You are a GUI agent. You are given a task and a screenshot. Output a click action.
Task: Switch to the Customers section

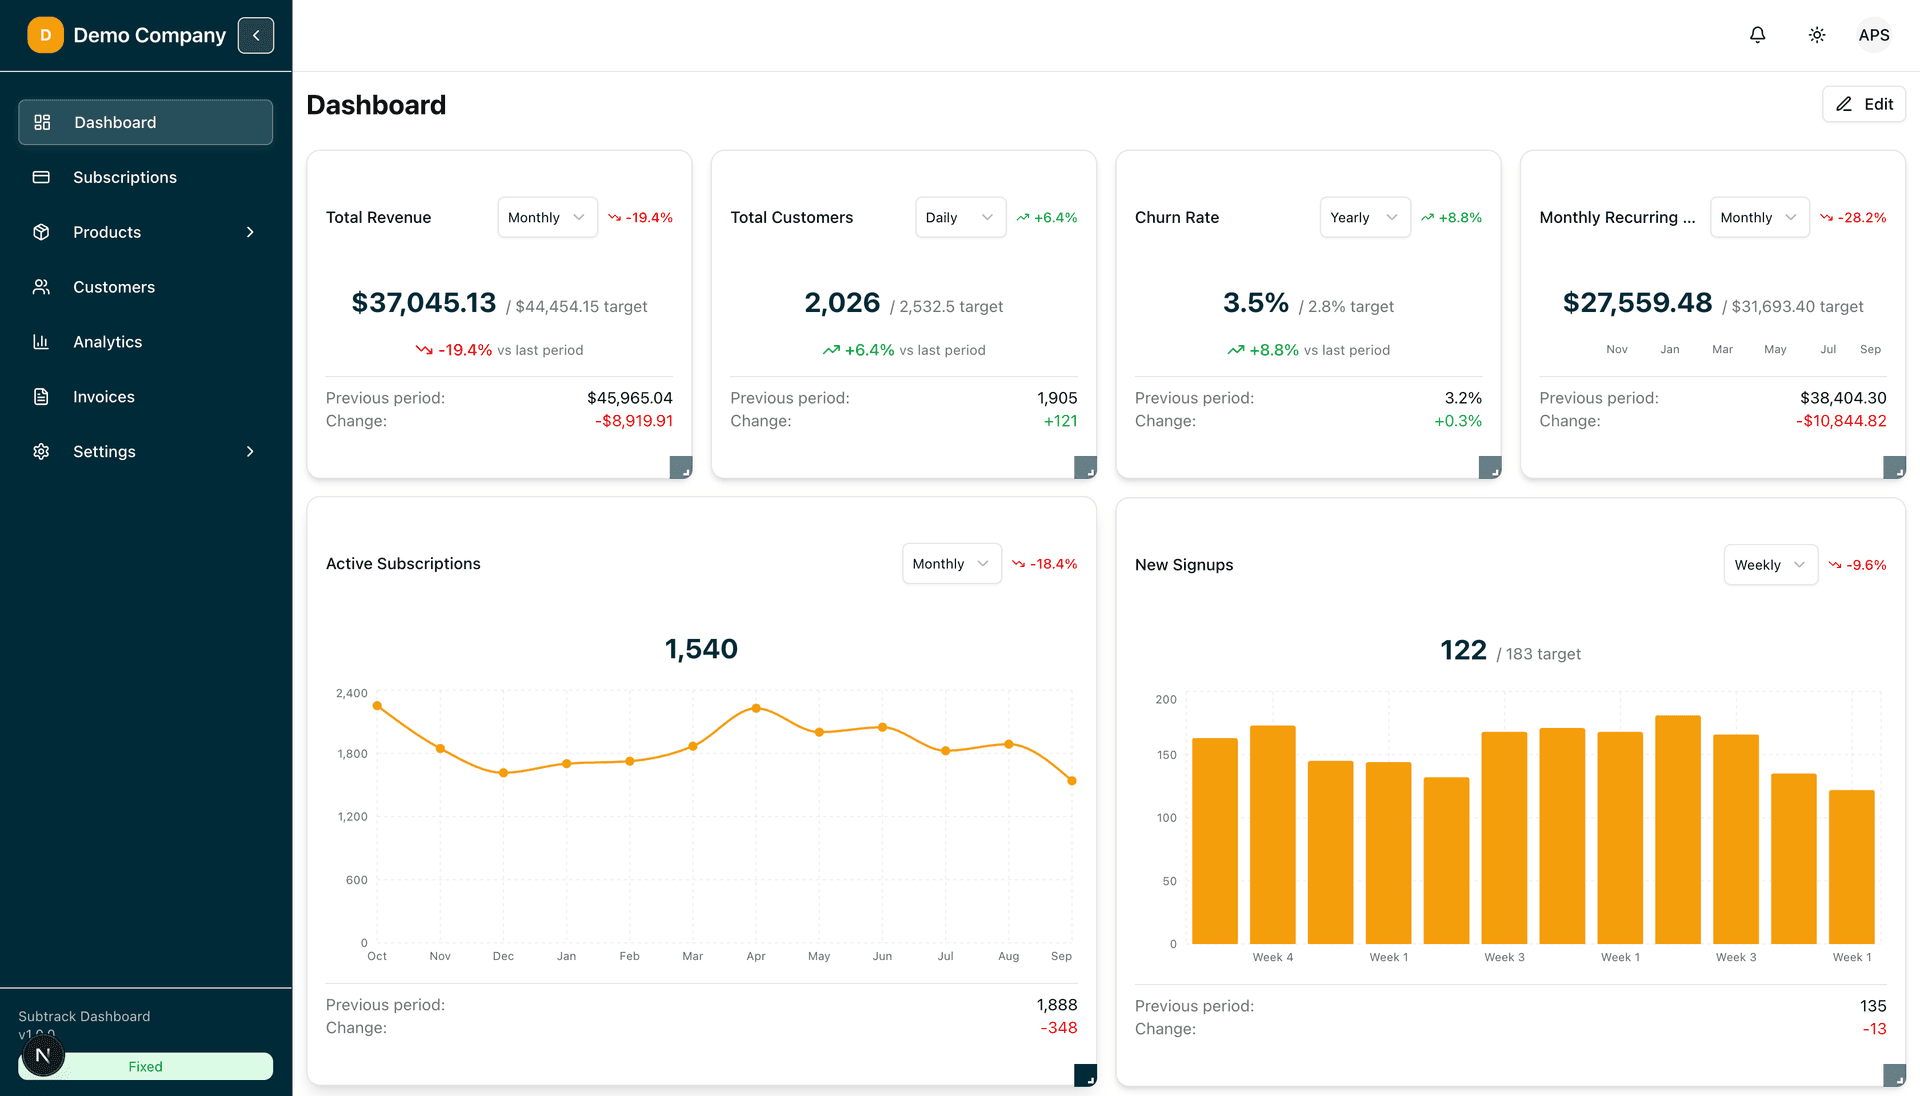(x=113, y=287)
